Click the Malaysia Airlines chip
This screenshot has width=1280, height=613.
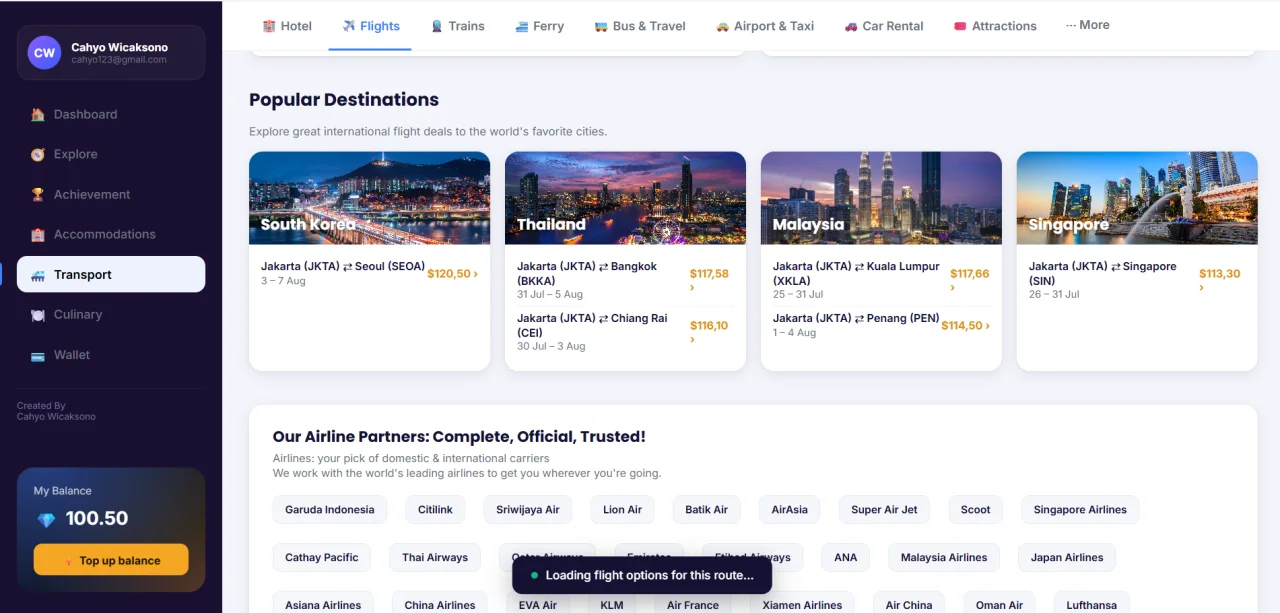pos(944,558)
